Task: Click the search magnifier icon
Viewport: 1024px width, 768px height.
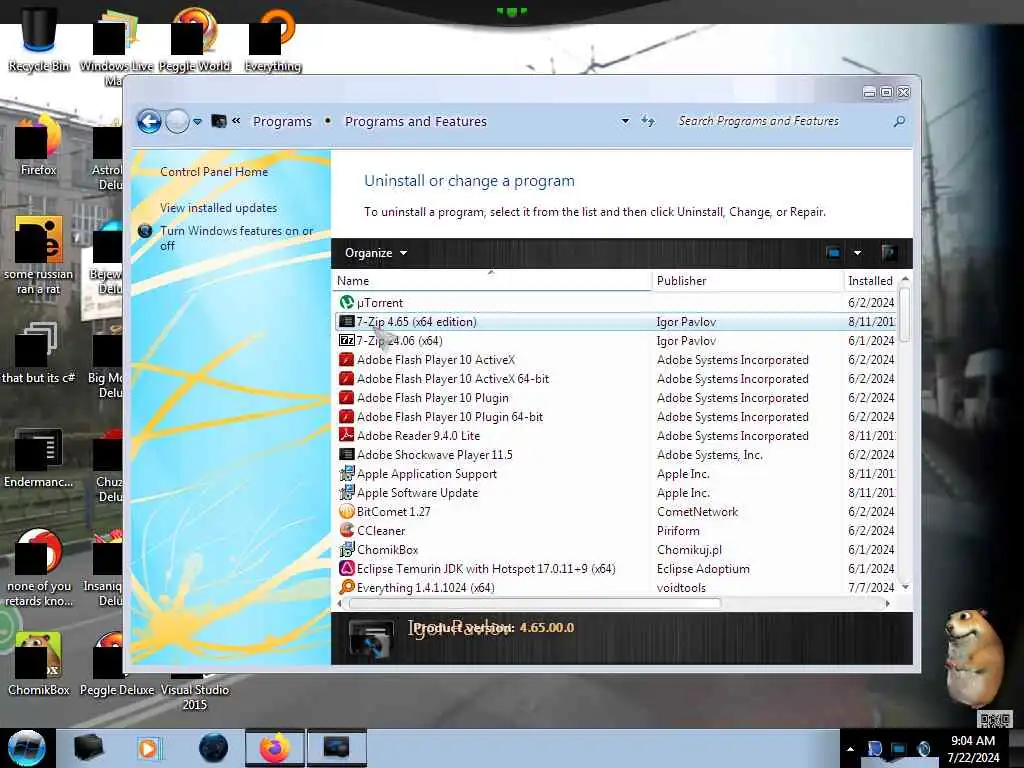Action: tap(899, 121)
